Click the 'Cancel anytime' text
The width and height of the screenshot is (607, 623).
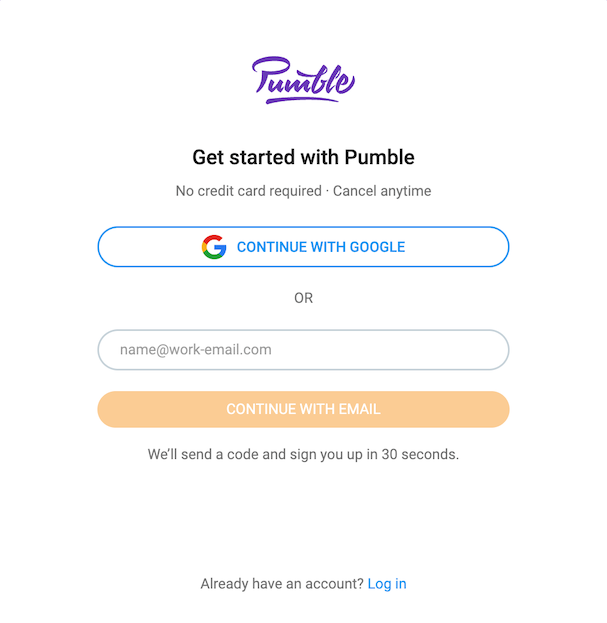pos(382,190)
